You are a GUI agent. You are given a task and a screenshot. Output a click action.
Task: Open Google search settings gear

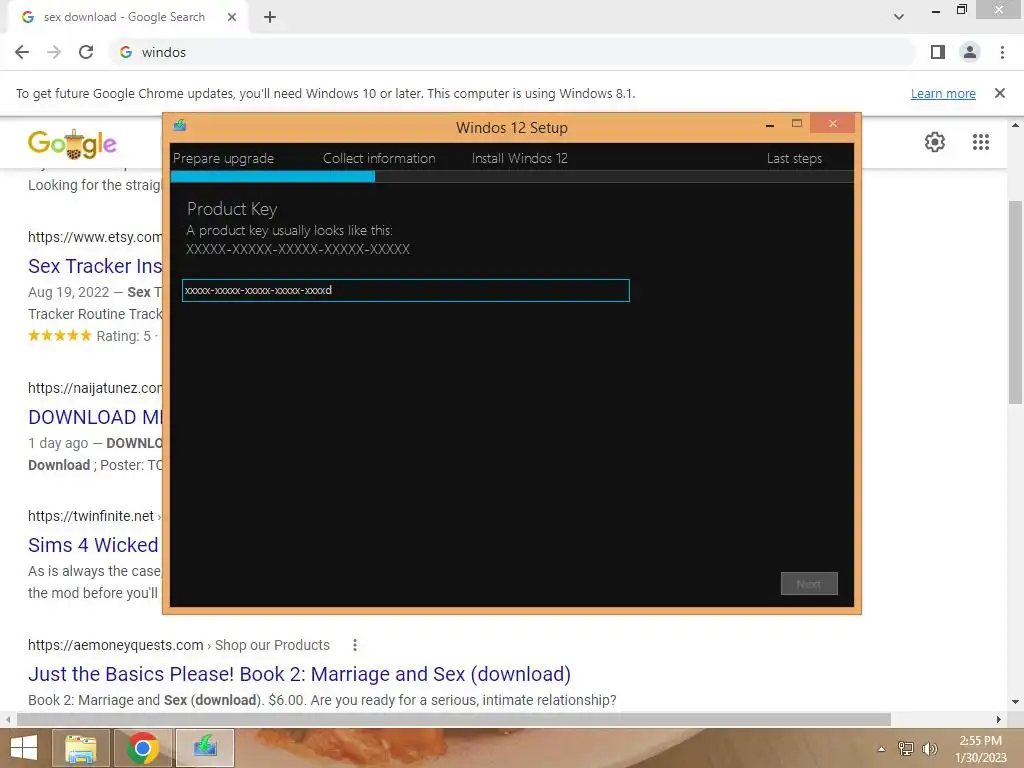click(935, 142)
